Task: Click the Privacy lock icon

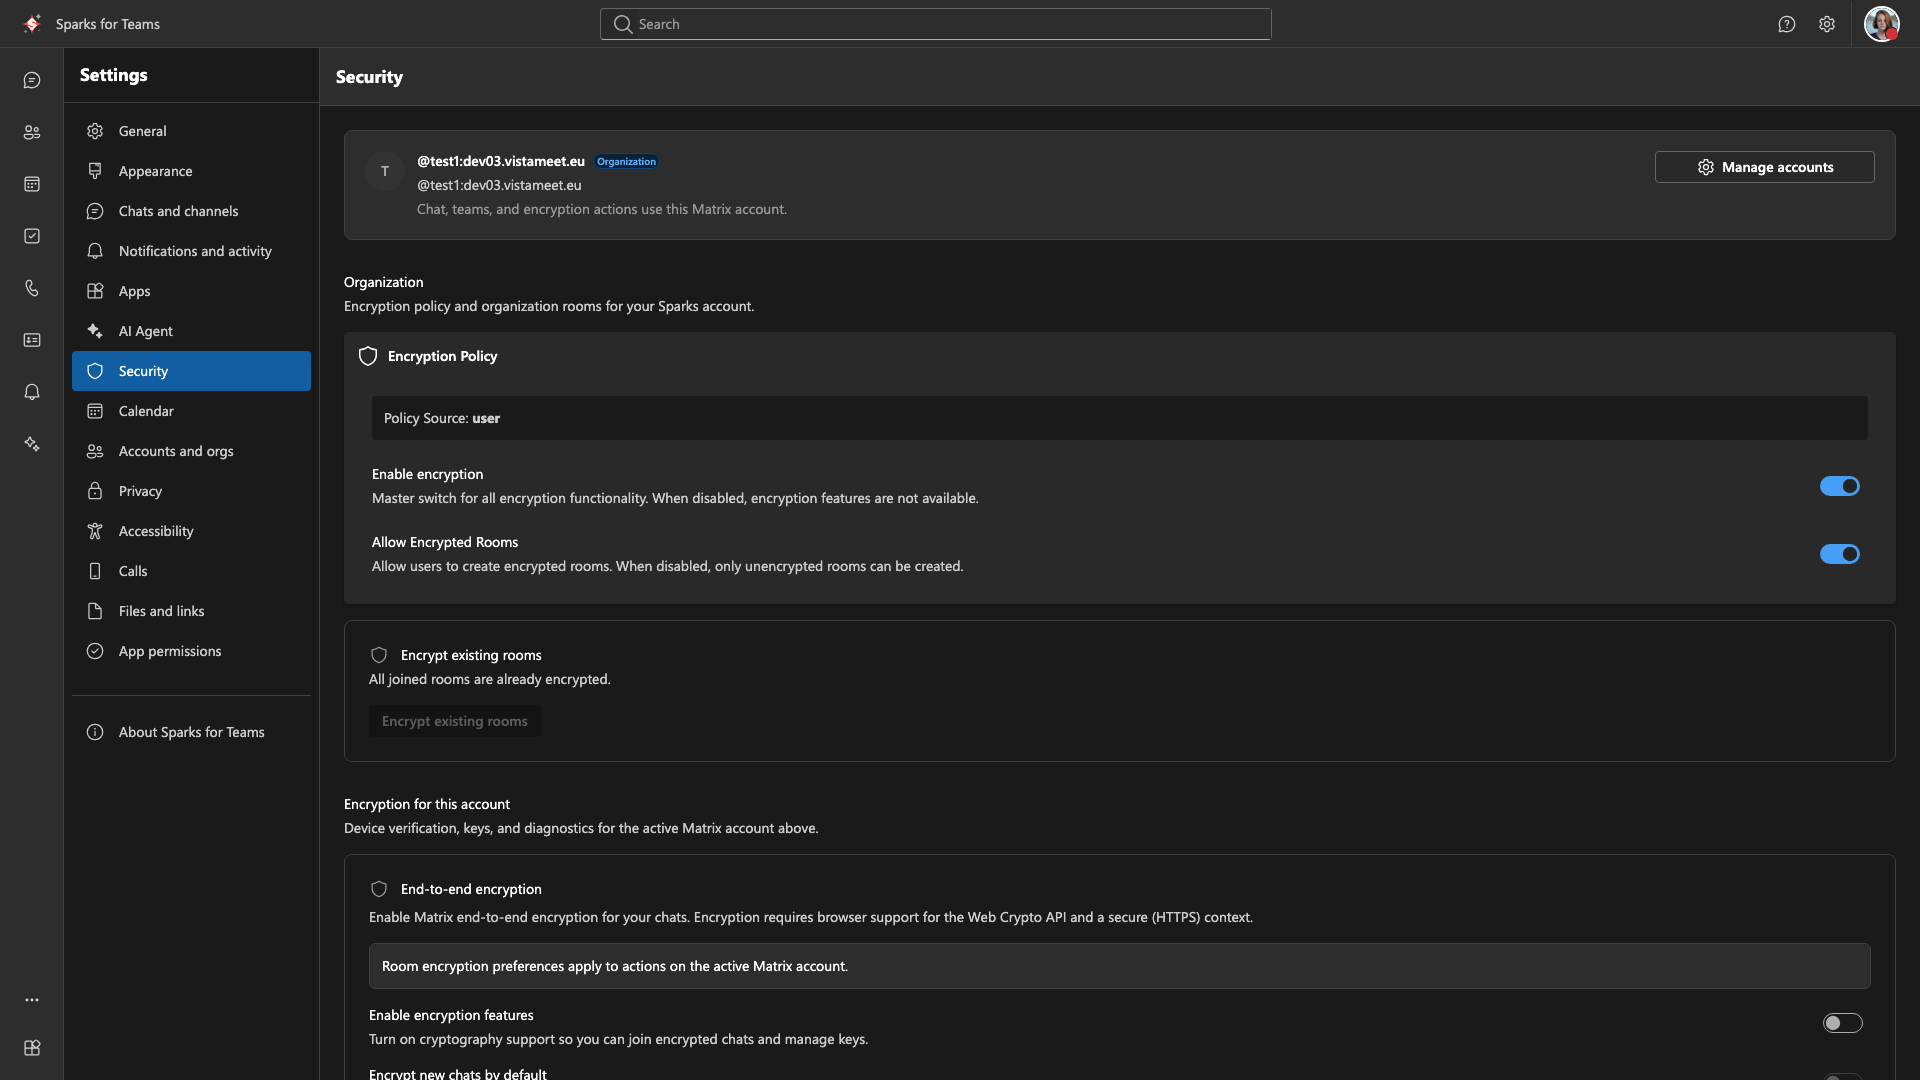Action: click(x=95, y=491)
